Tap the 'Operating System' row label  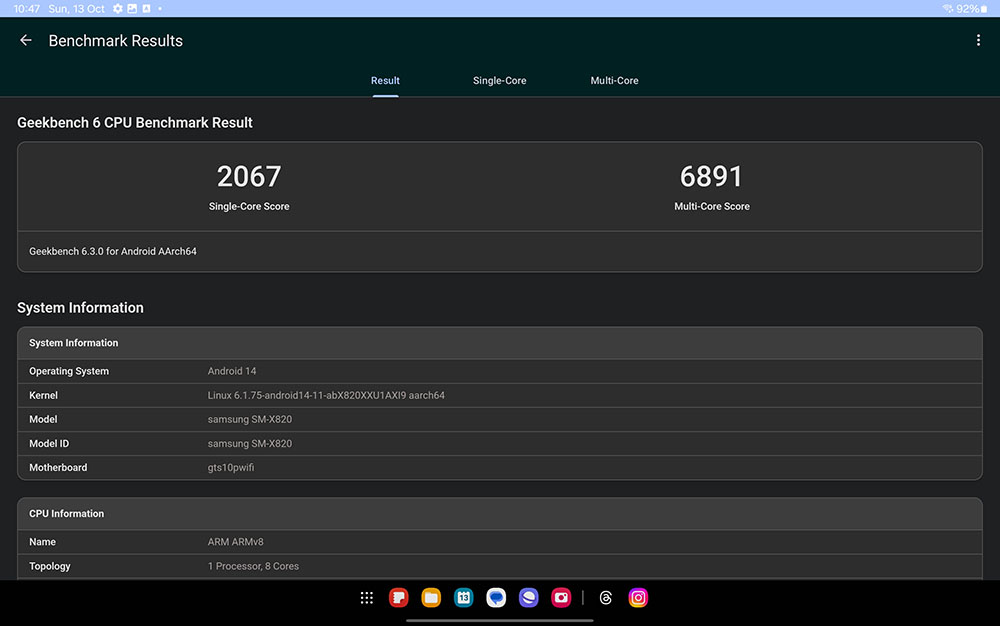69,371
